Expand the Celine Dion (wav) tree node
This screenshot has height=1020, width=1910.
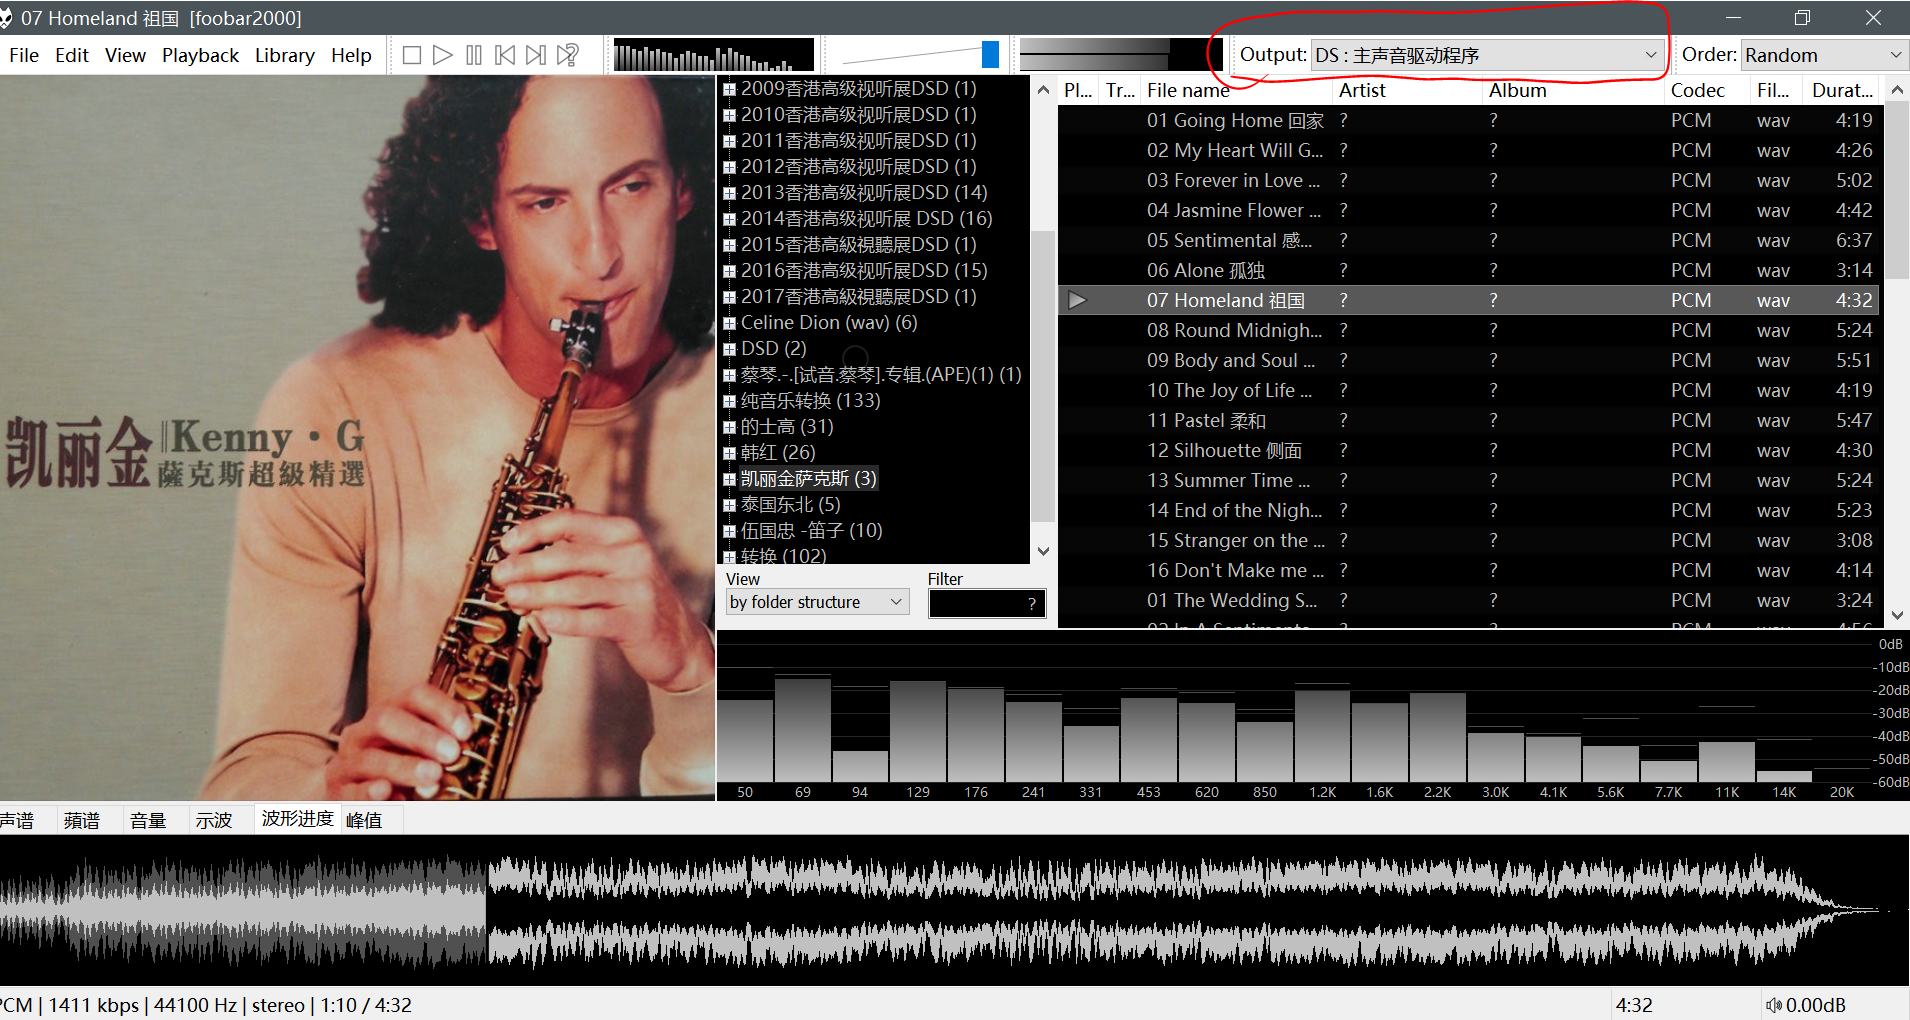[x=729, y=323]
